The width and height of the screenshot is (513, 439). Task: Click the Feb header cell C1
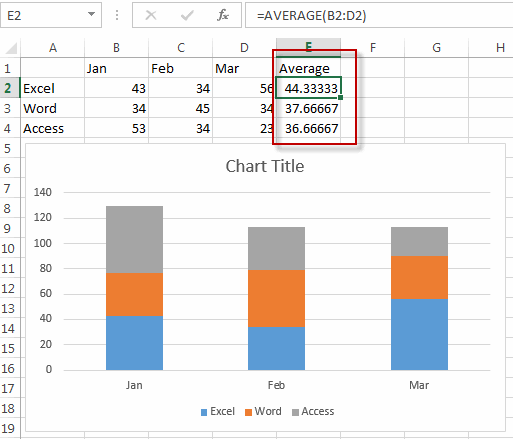180,68
